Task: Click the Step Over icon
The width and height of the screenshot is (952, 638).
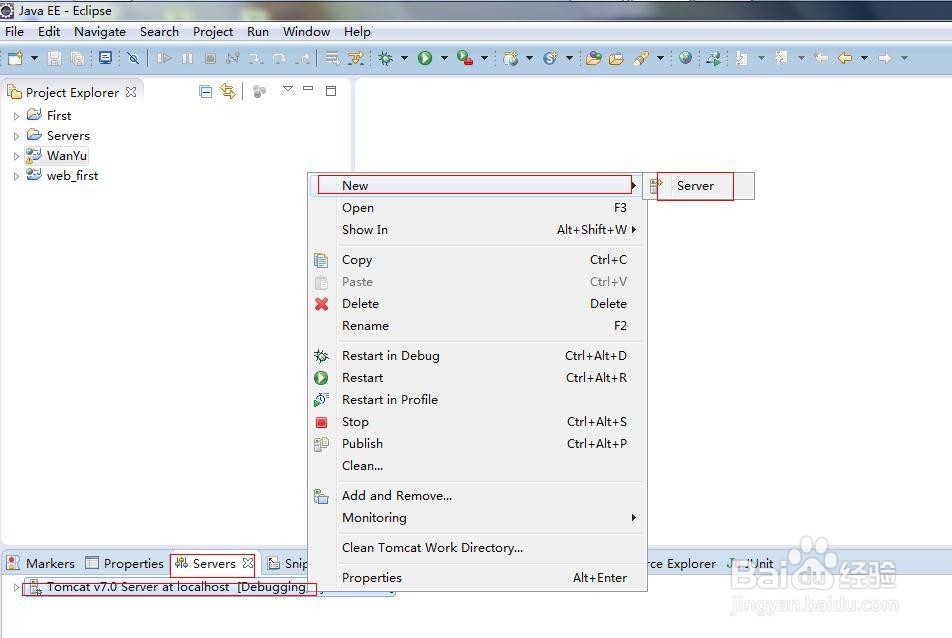Action: pyautogui.click(x=279, y=58)
